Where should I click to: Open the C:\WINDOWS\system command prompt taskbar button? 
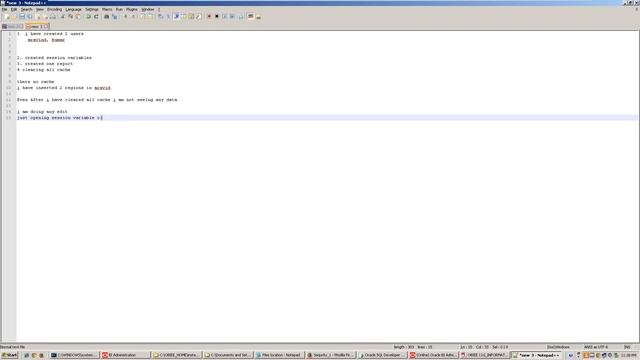coord(74,355)
